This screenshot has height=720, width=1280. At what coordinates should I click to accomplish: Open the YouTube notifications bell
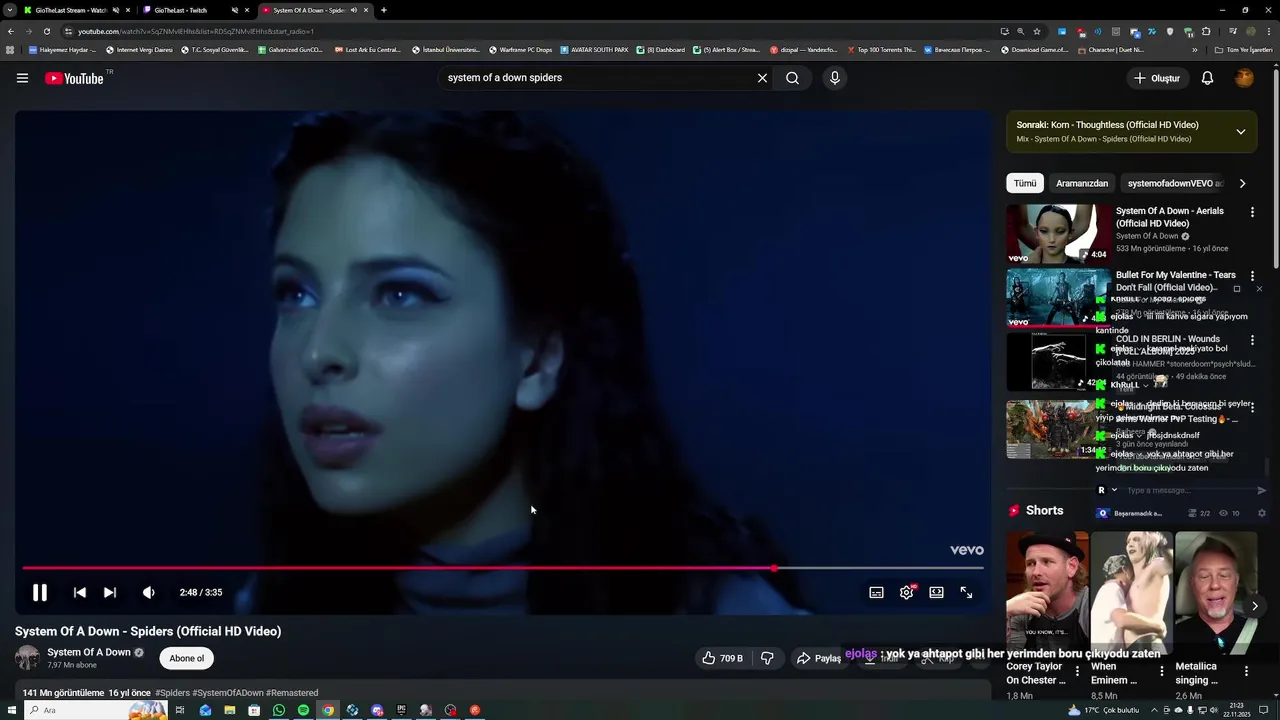[1207, 78]
